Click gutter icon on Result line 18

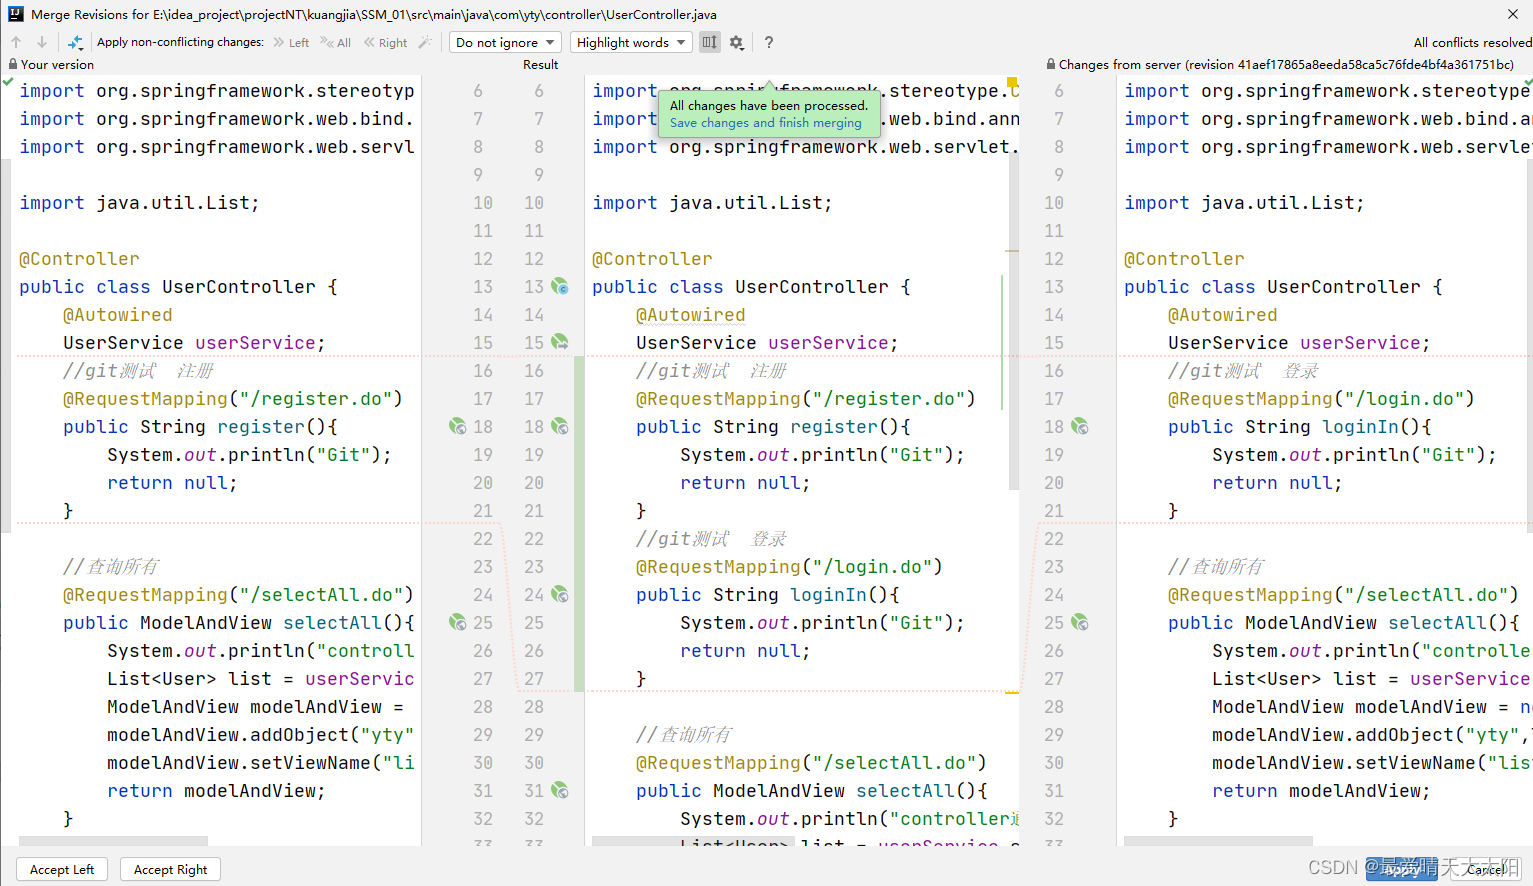560,427
